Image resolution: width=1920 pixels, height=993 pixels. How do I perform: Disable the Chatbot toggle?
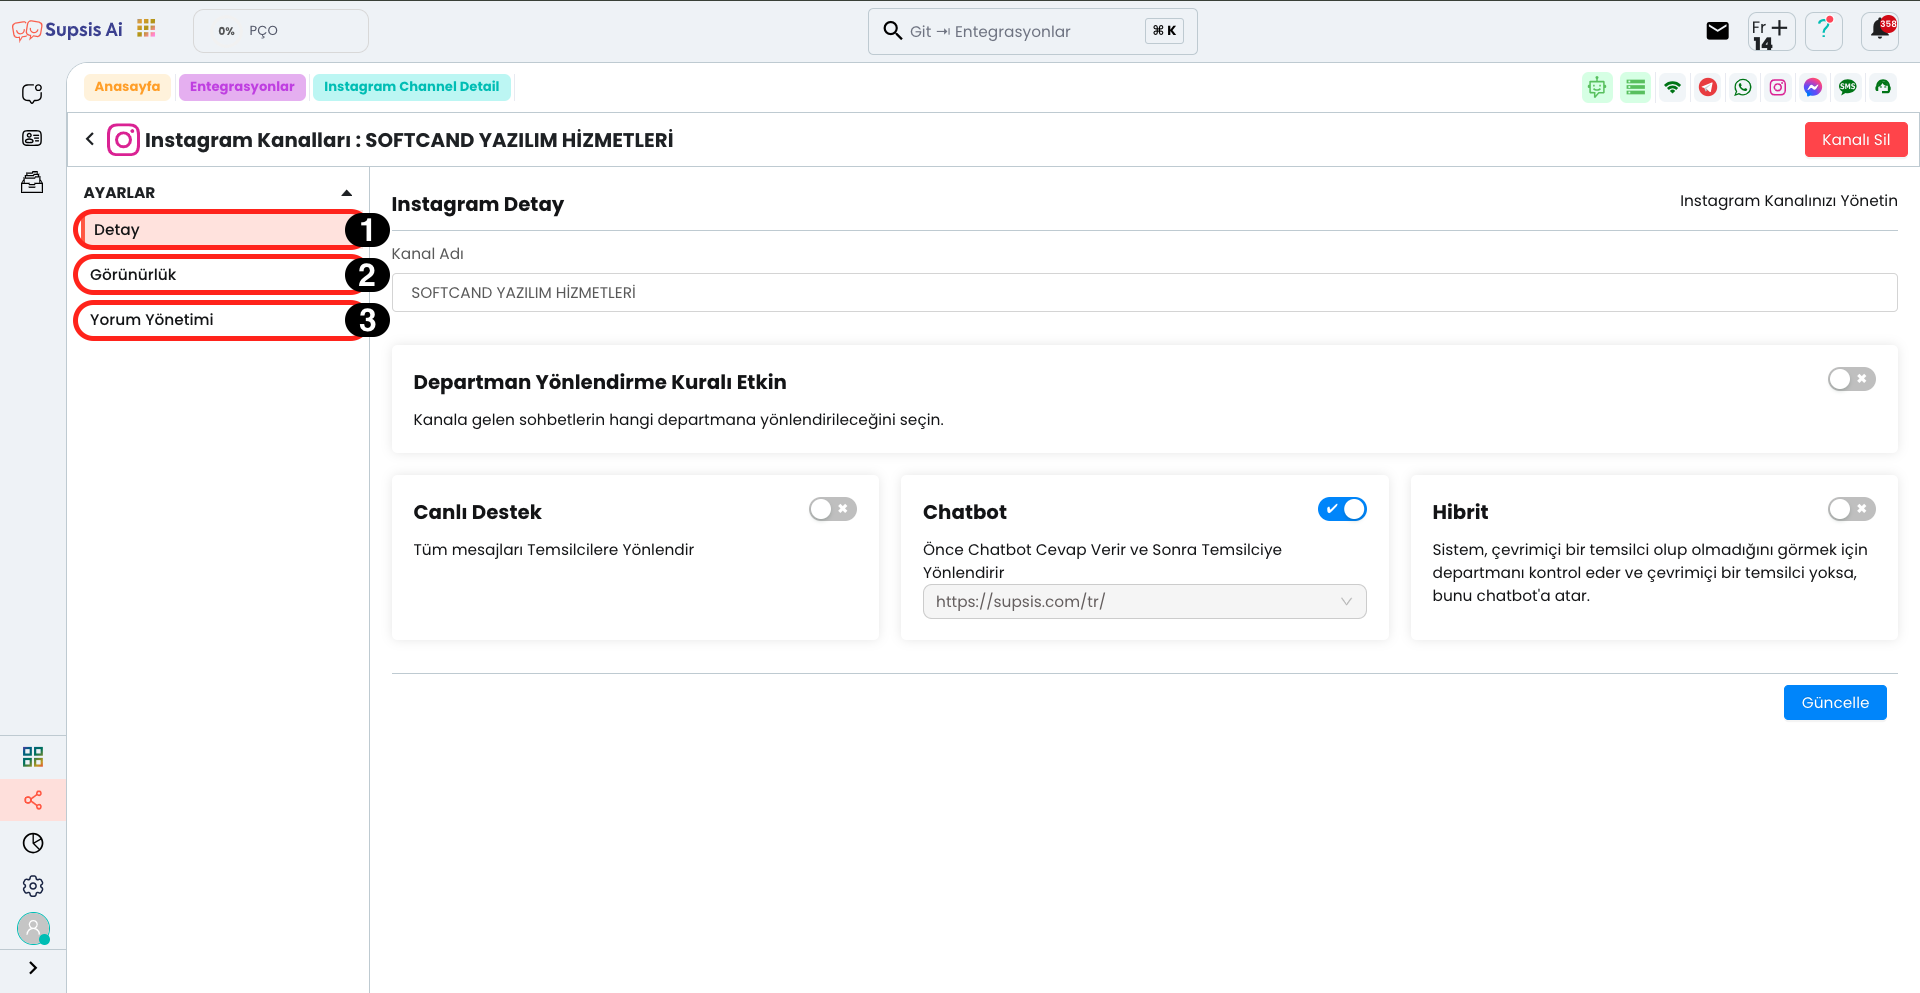1342,509
